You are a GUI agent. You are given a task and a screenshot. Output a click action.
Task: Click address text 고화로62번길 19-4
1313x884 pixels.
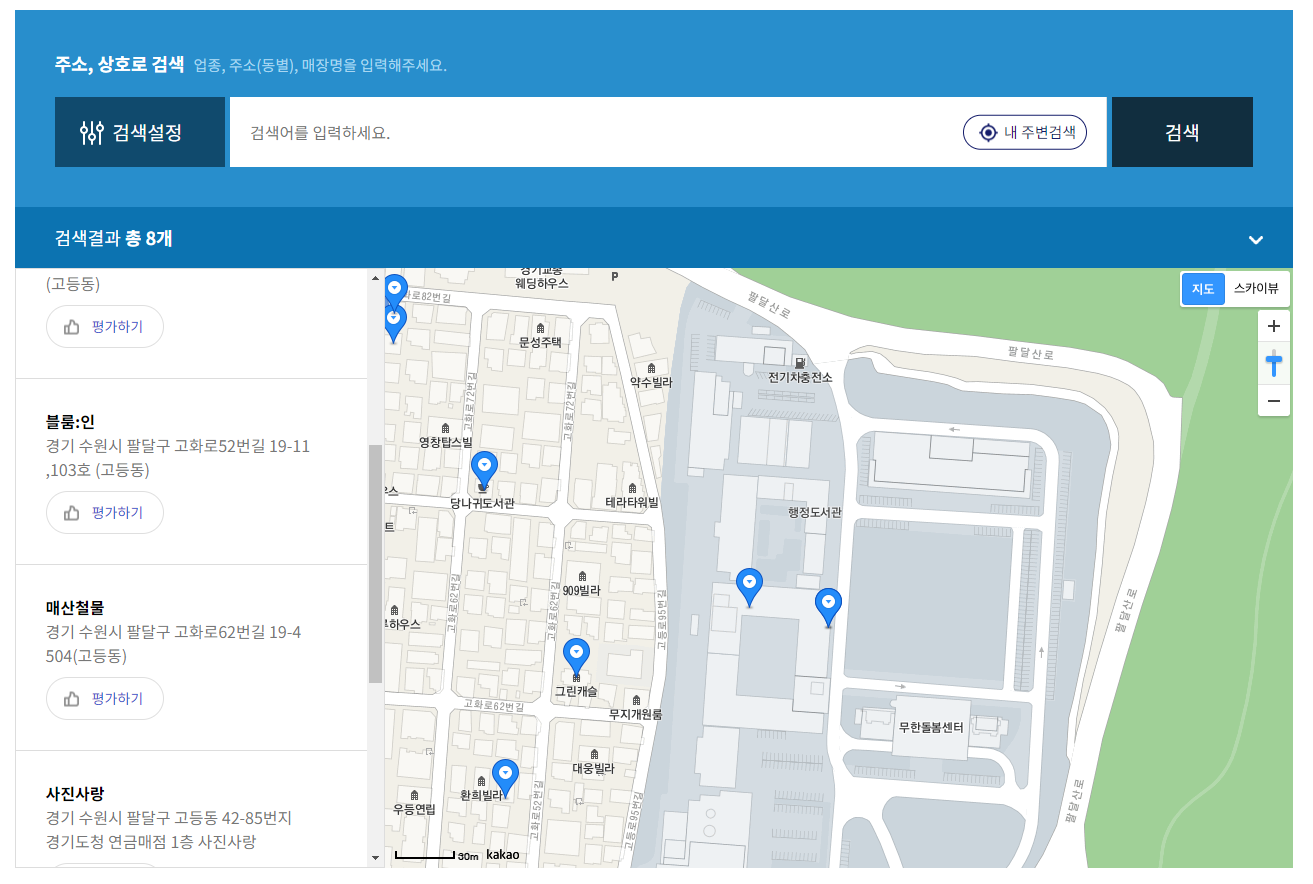pyautogui.click(x=237, y=632)
